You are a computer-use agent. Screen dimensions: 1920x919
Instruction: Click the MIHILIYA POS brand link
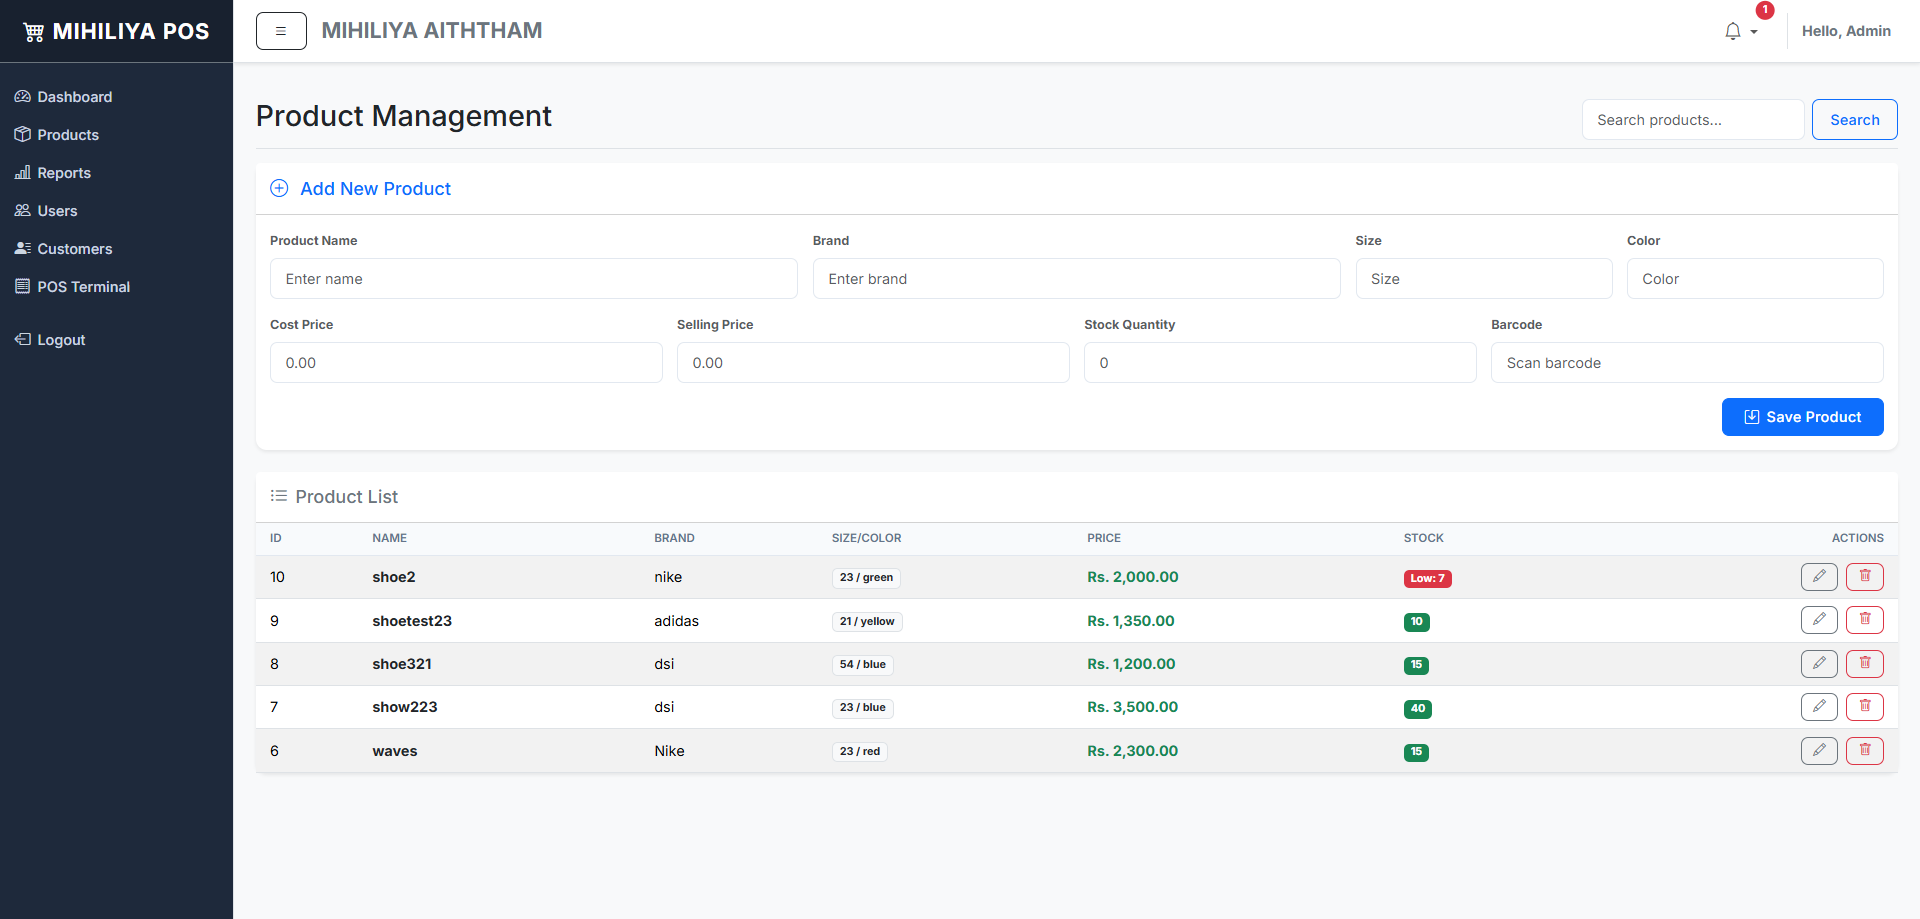pos(116,32)
